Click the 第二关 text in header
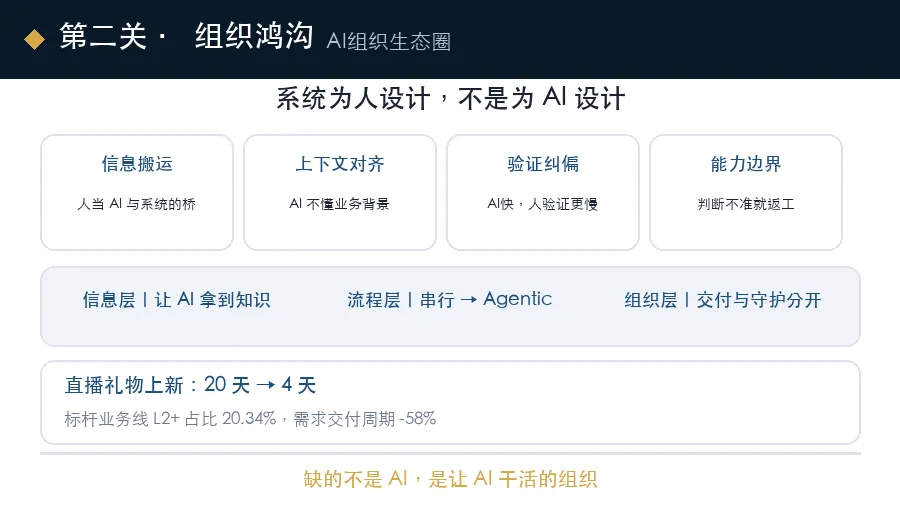The height and width of the screenshot is (520, 900). (103, 36)
